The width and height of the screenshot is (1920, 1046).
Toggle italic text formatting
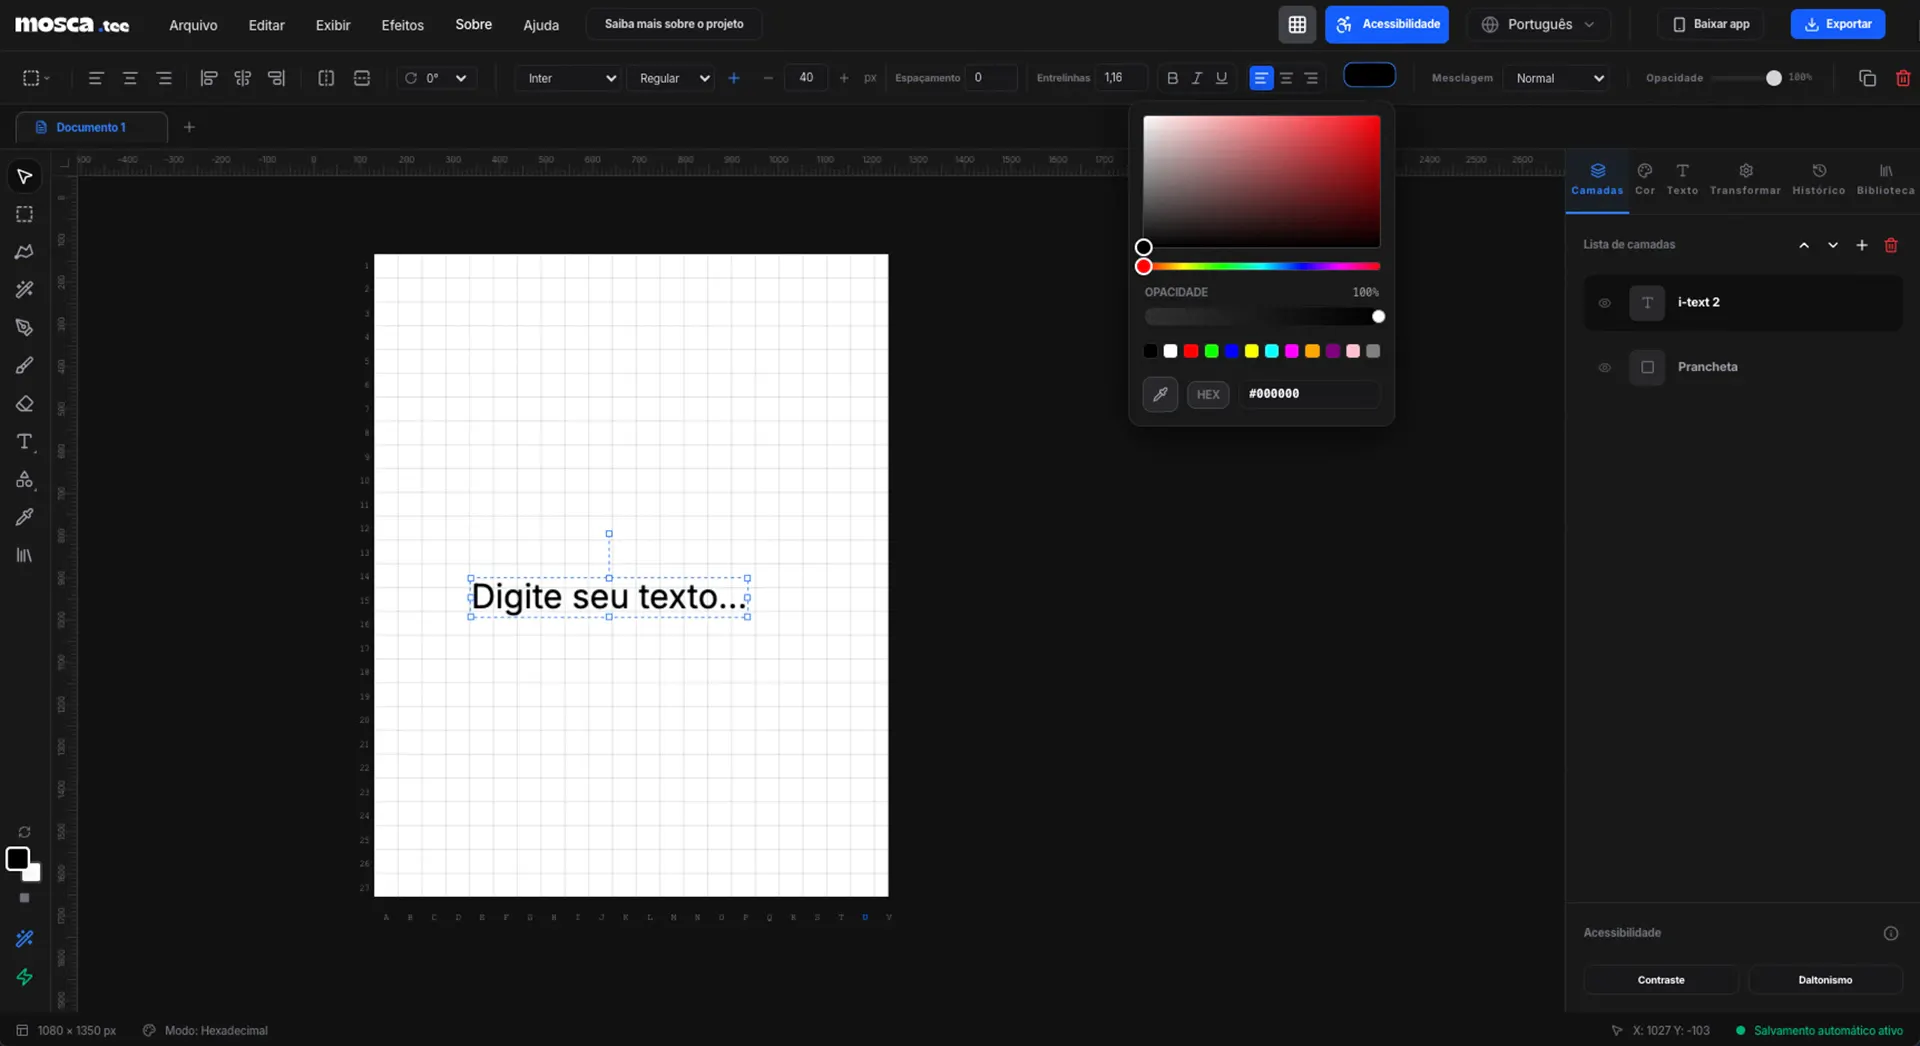1197,78
